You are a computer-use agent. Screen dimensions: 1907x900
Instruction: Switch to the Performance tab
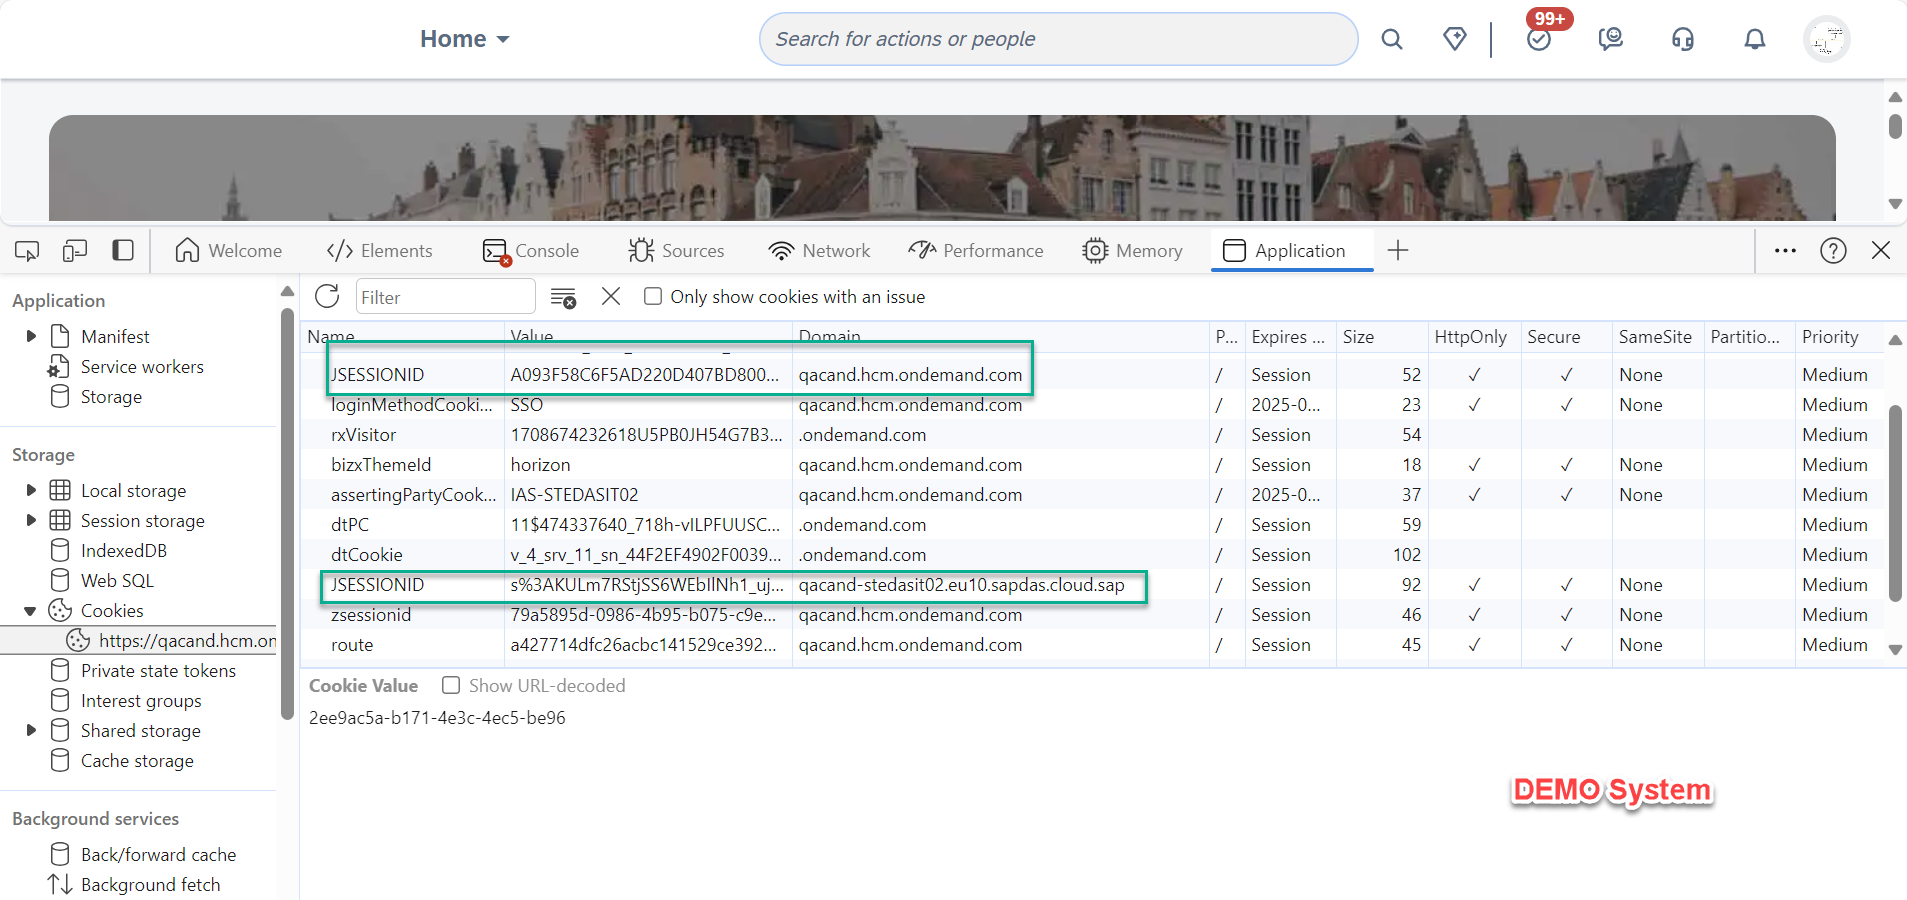pos(976,250)
